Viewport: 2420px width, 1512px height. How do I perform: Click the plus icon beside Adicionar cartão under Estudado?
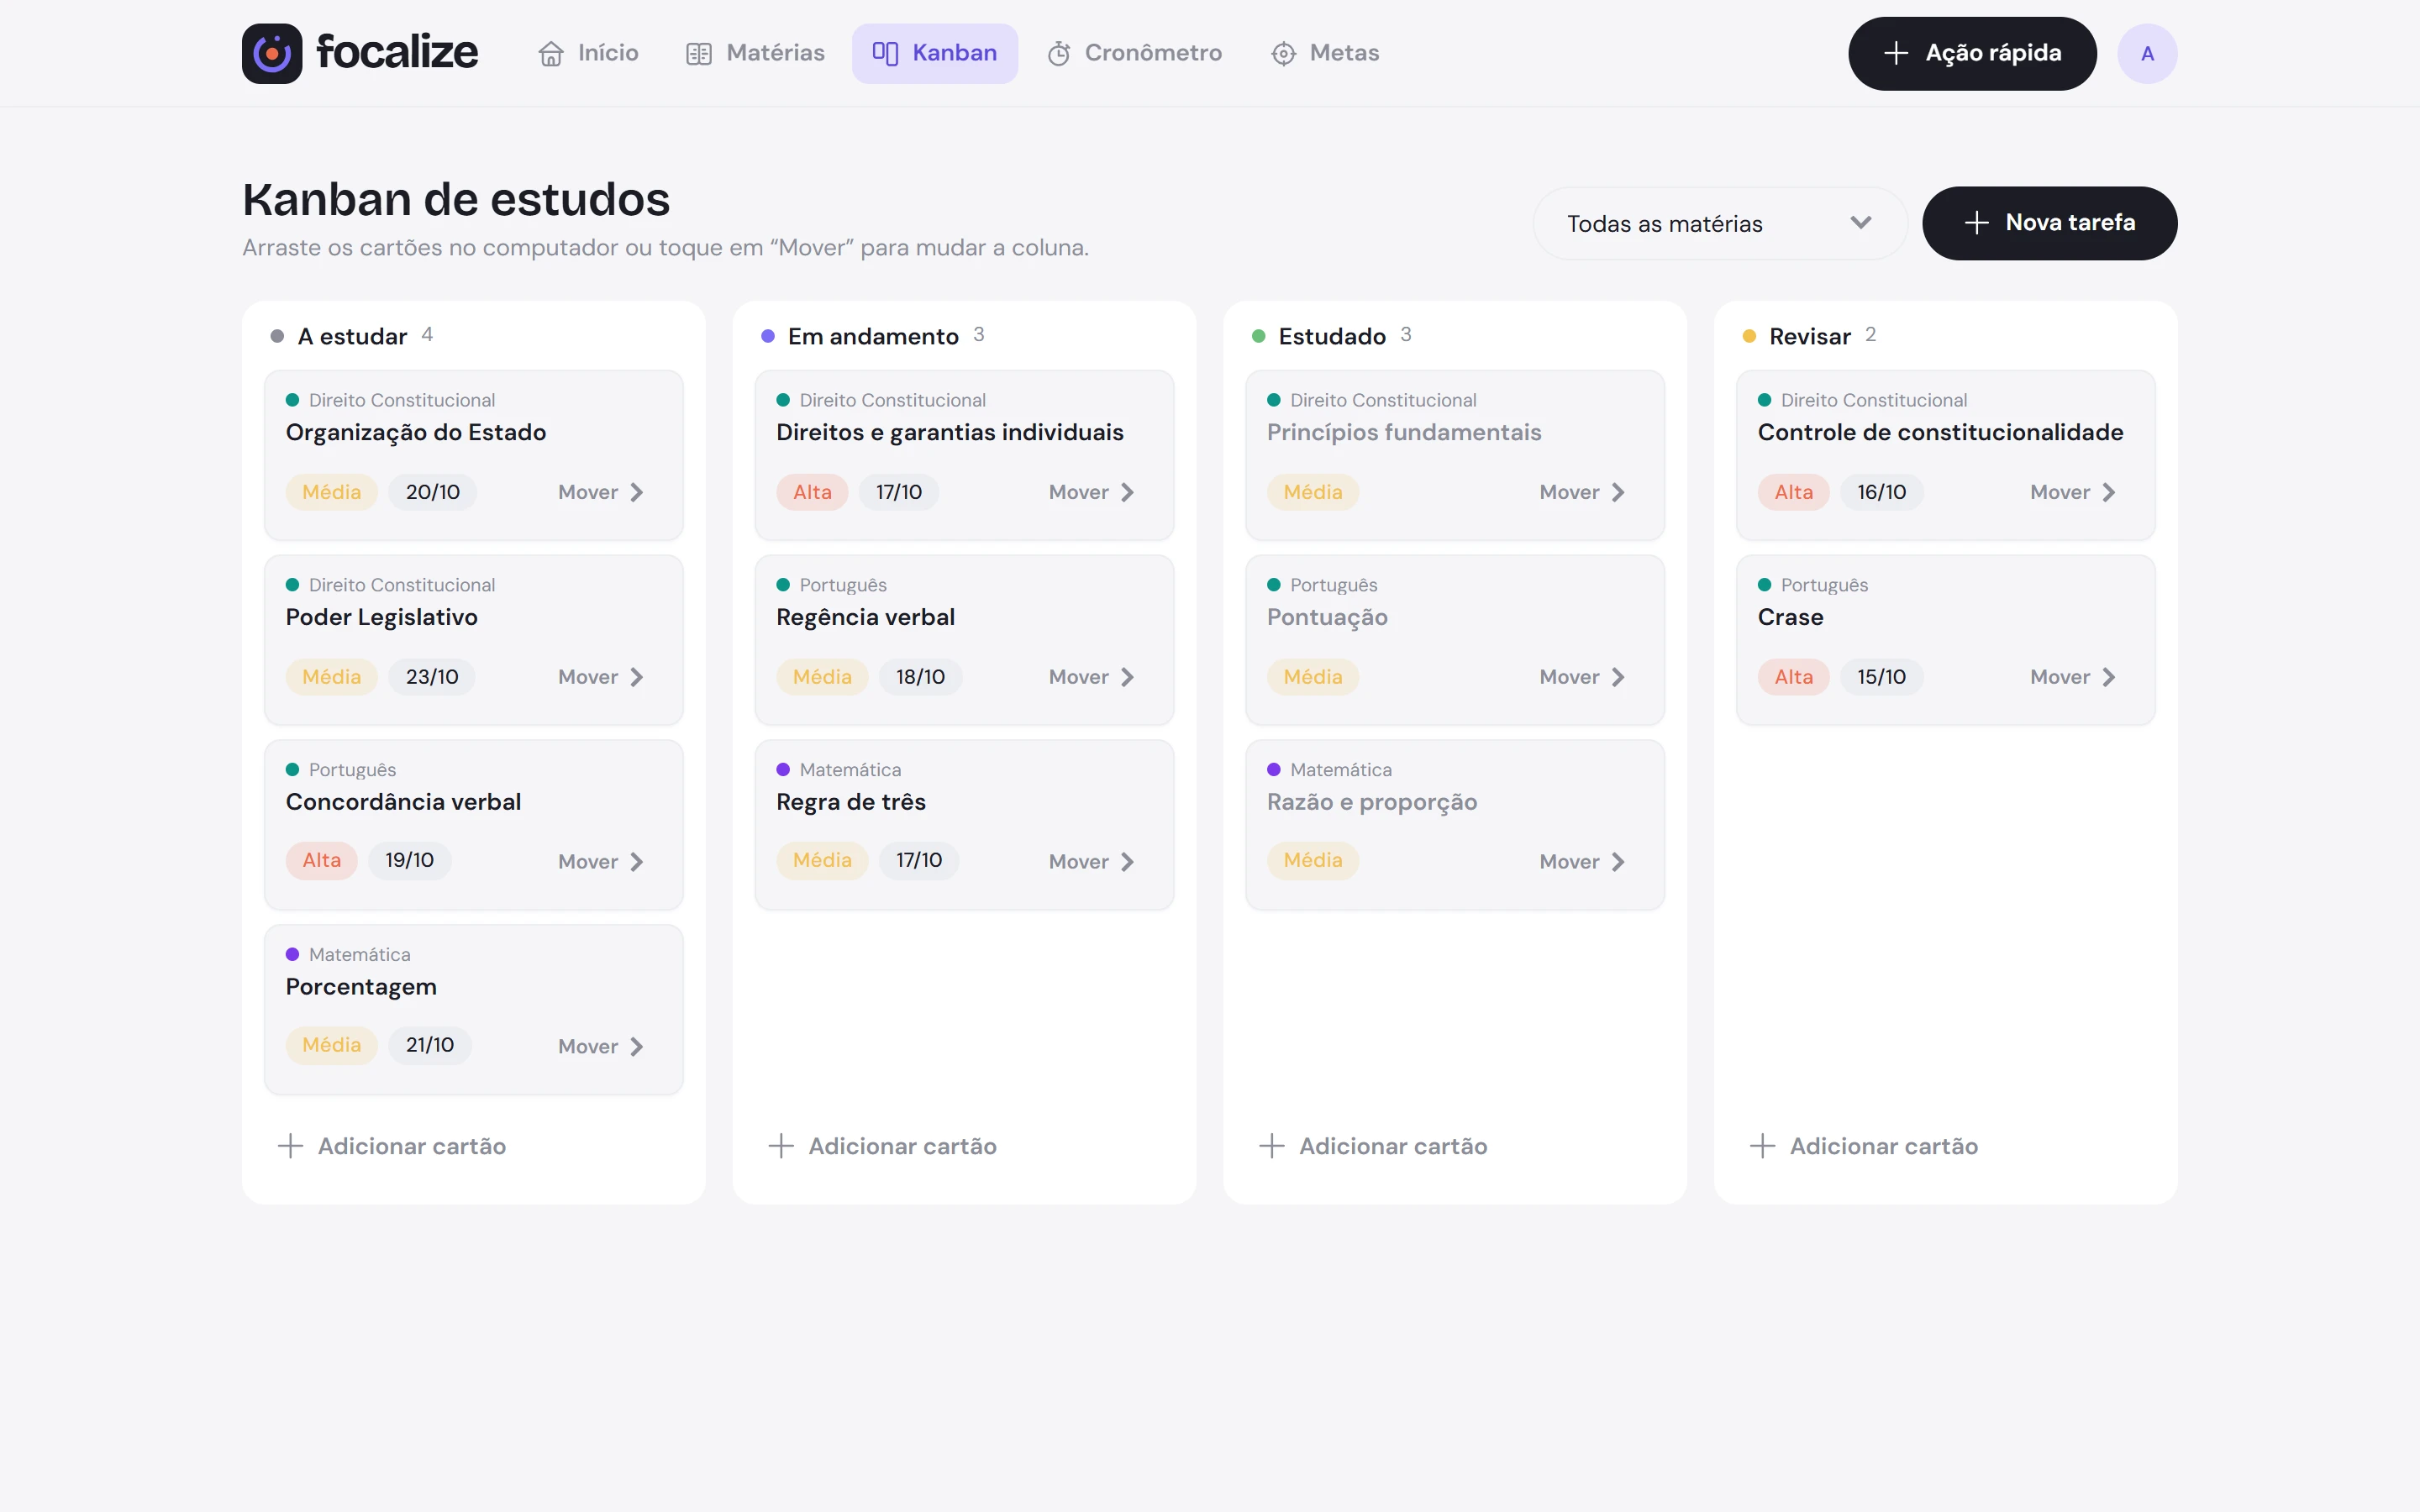pos(1272,1146)
